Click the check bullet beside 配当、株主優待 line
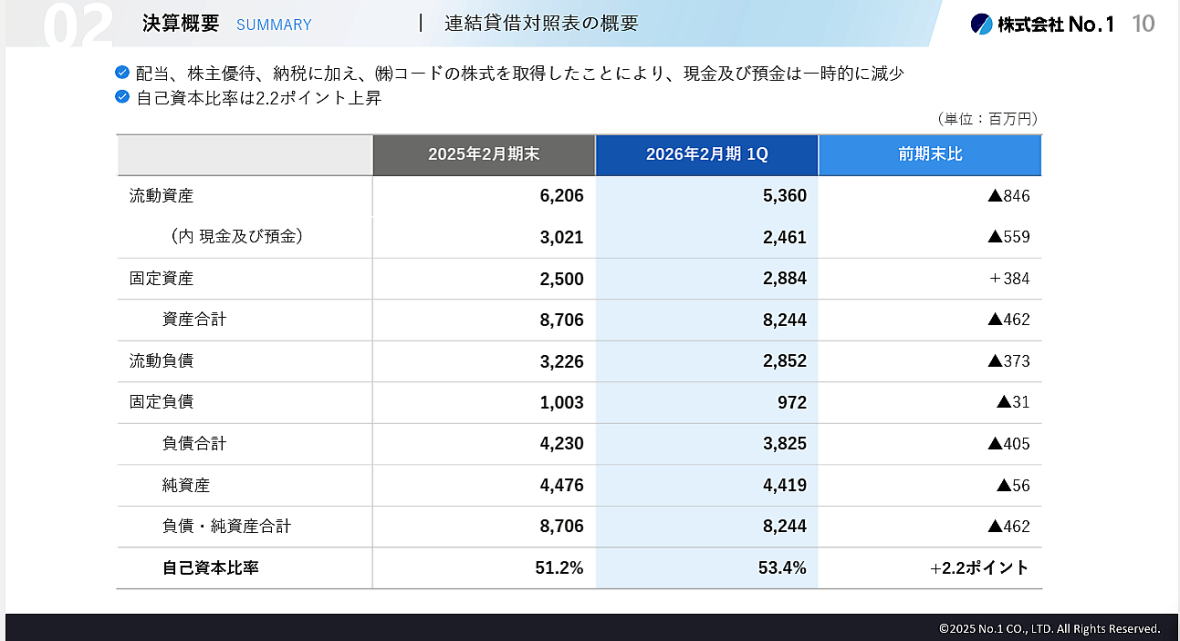Viewport: 1180px width, 641px height. tap(122, 72)
